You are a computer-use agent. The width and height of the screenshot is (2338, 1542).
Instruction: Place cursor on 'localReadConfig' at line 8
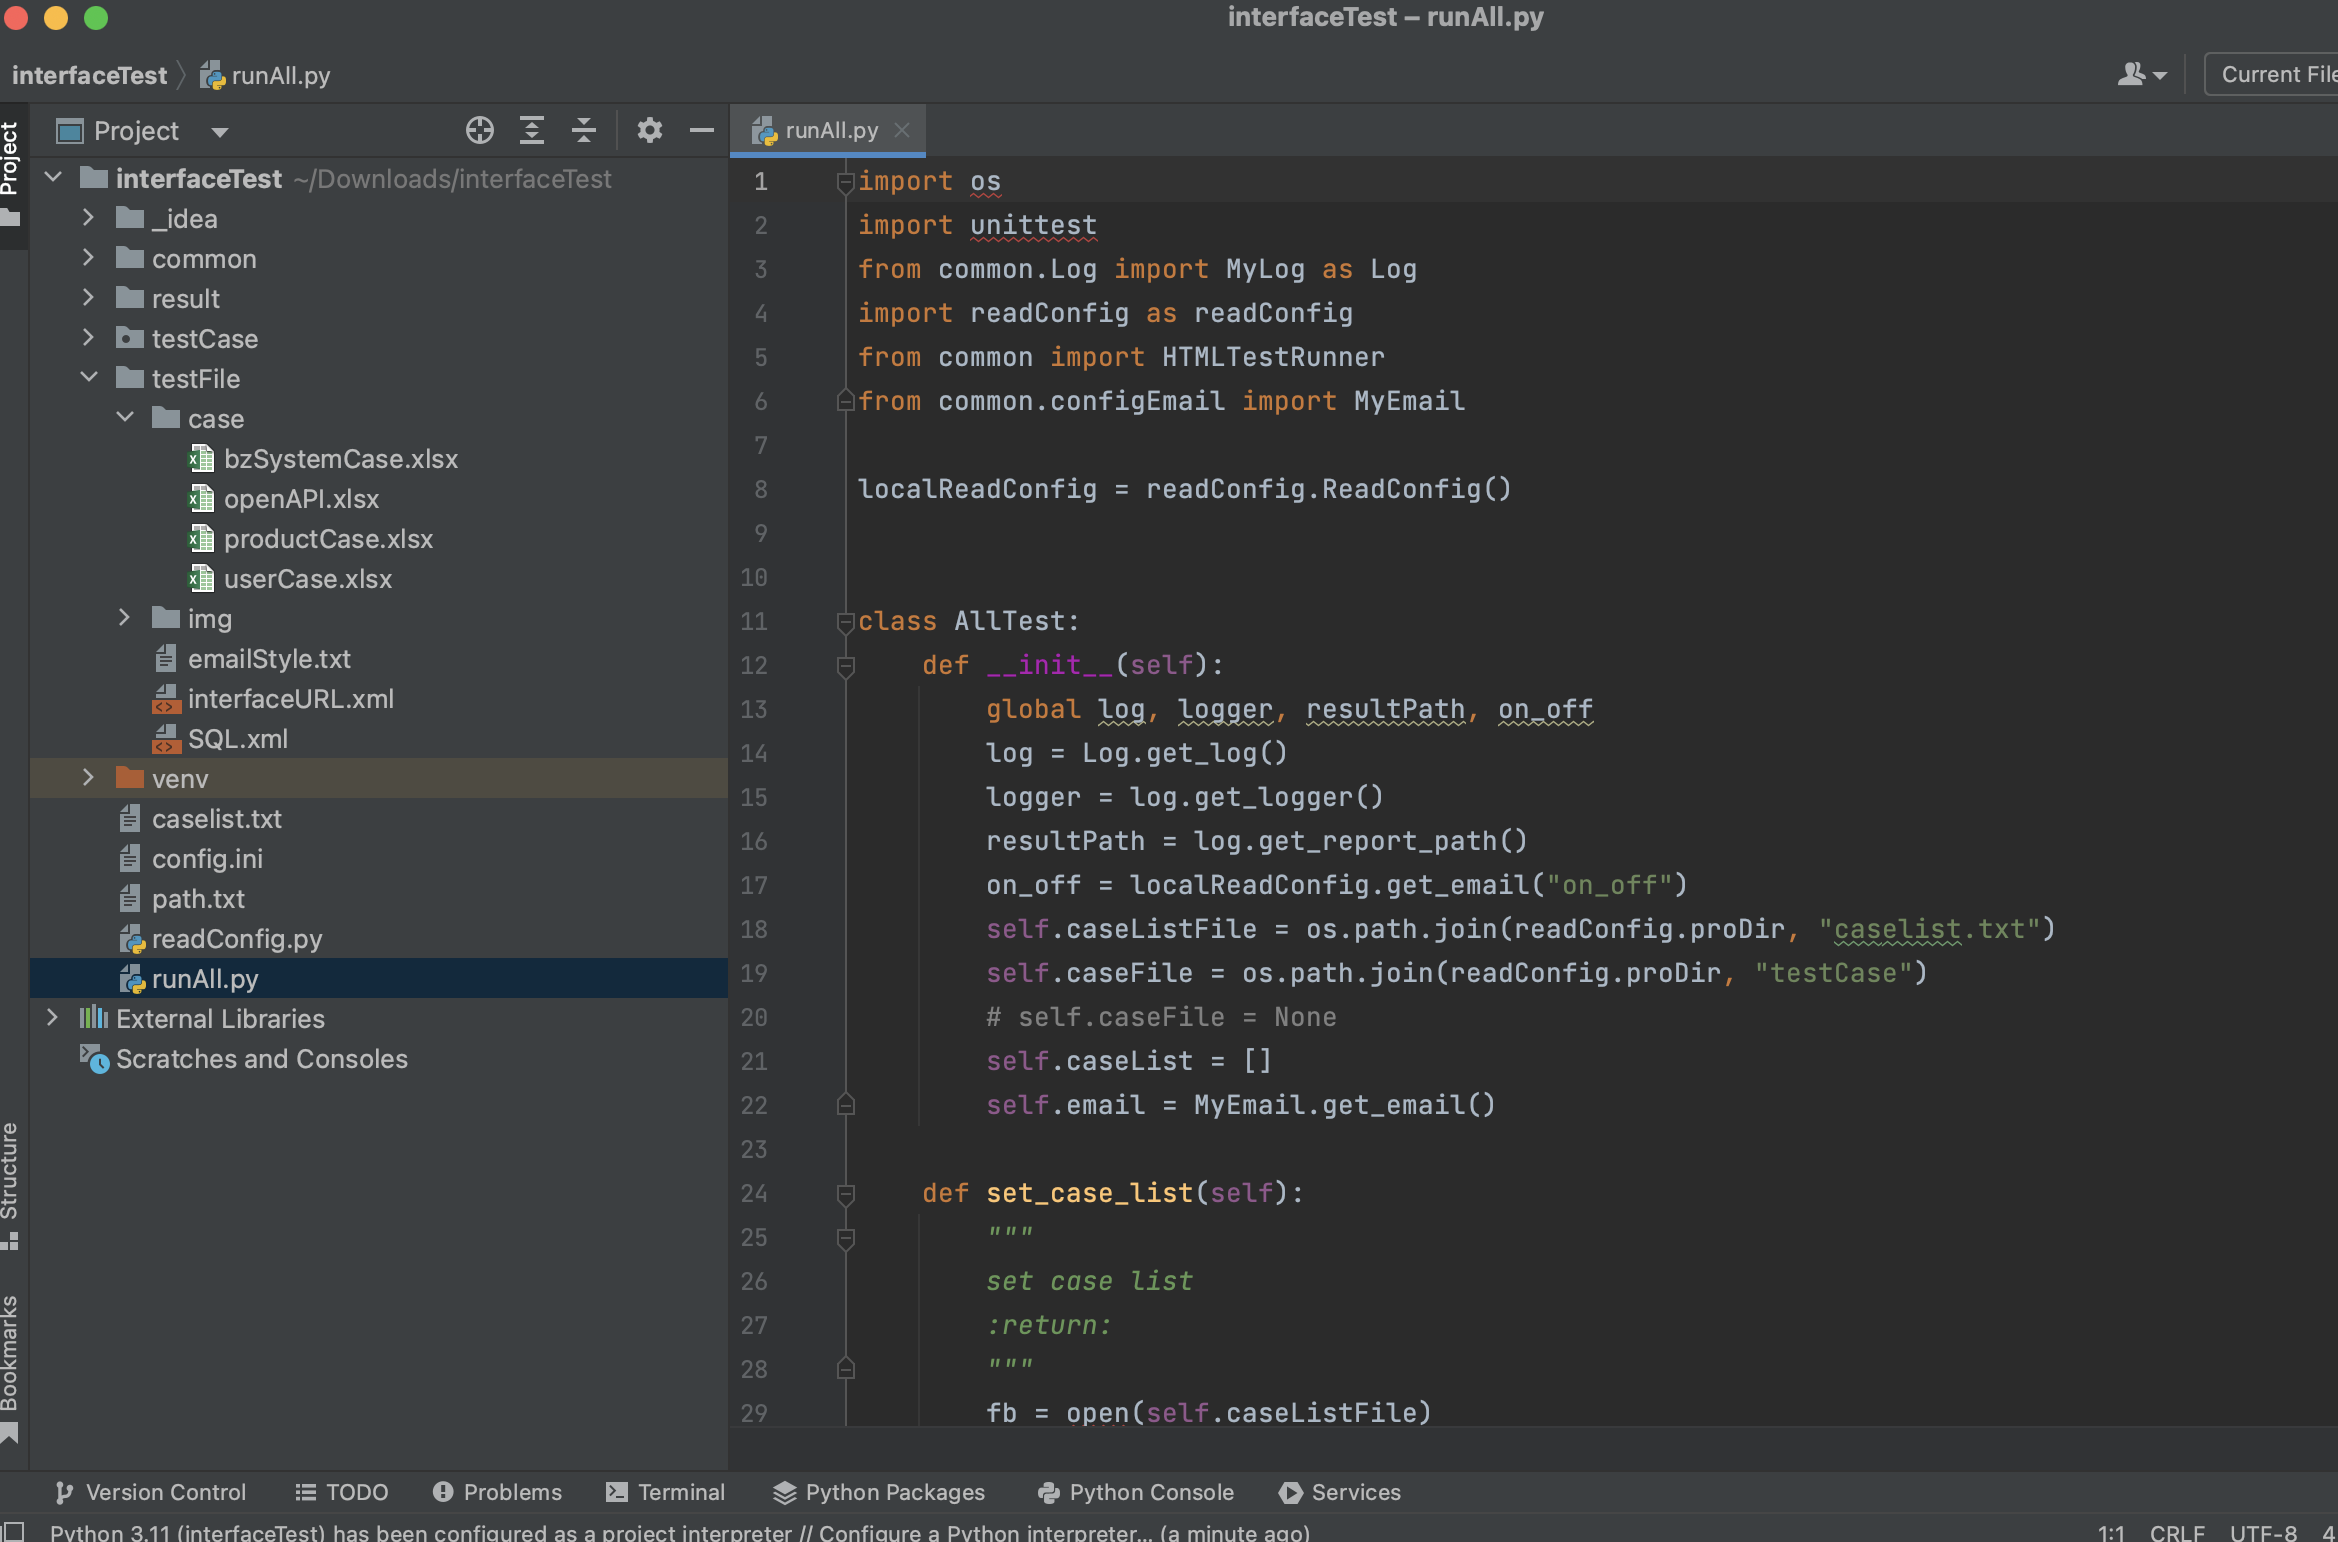point(977,489)
